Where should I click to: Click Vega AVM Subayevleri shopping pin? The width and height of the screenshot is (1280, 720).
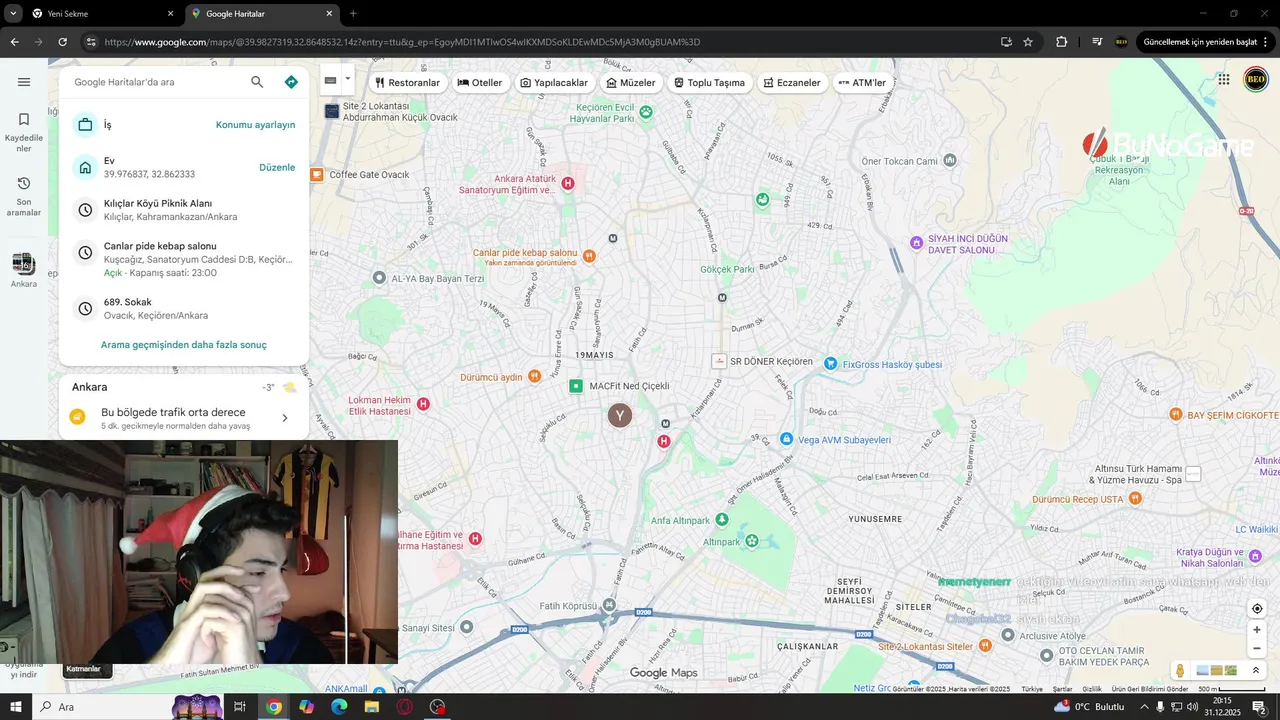(x=786, y=439)
